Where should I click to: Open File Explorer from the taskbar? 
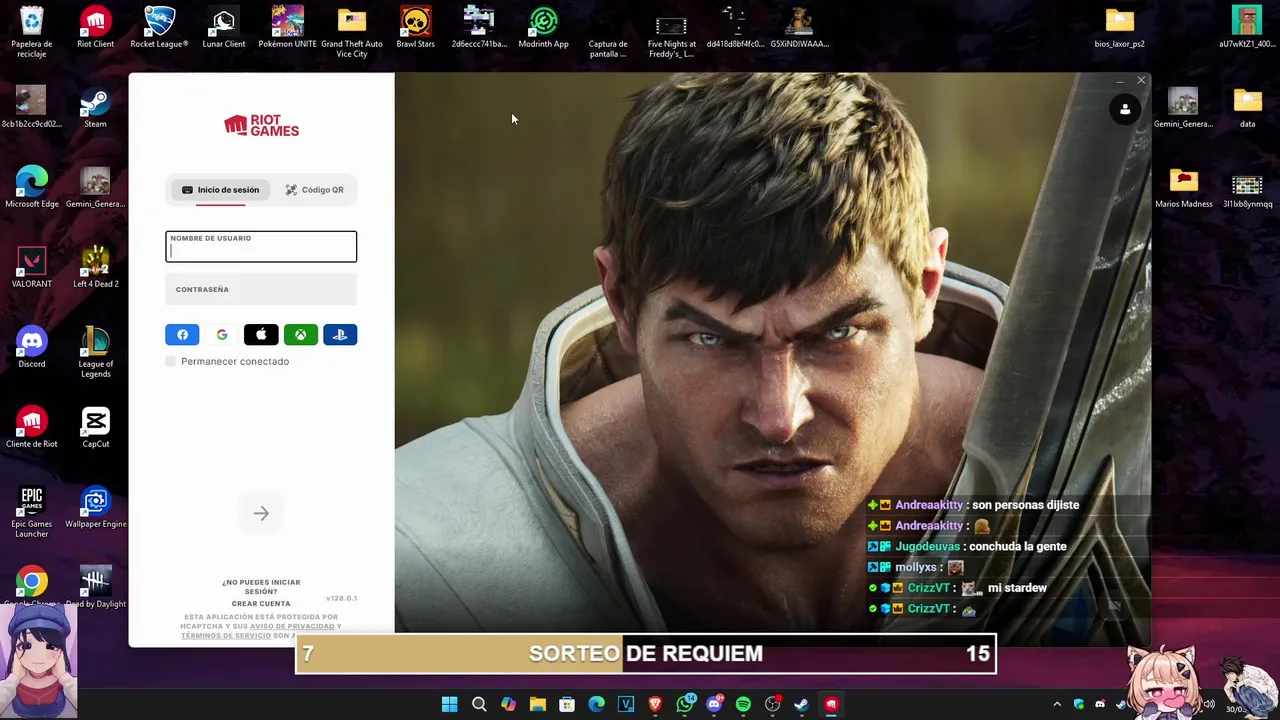tap(538, 705)
